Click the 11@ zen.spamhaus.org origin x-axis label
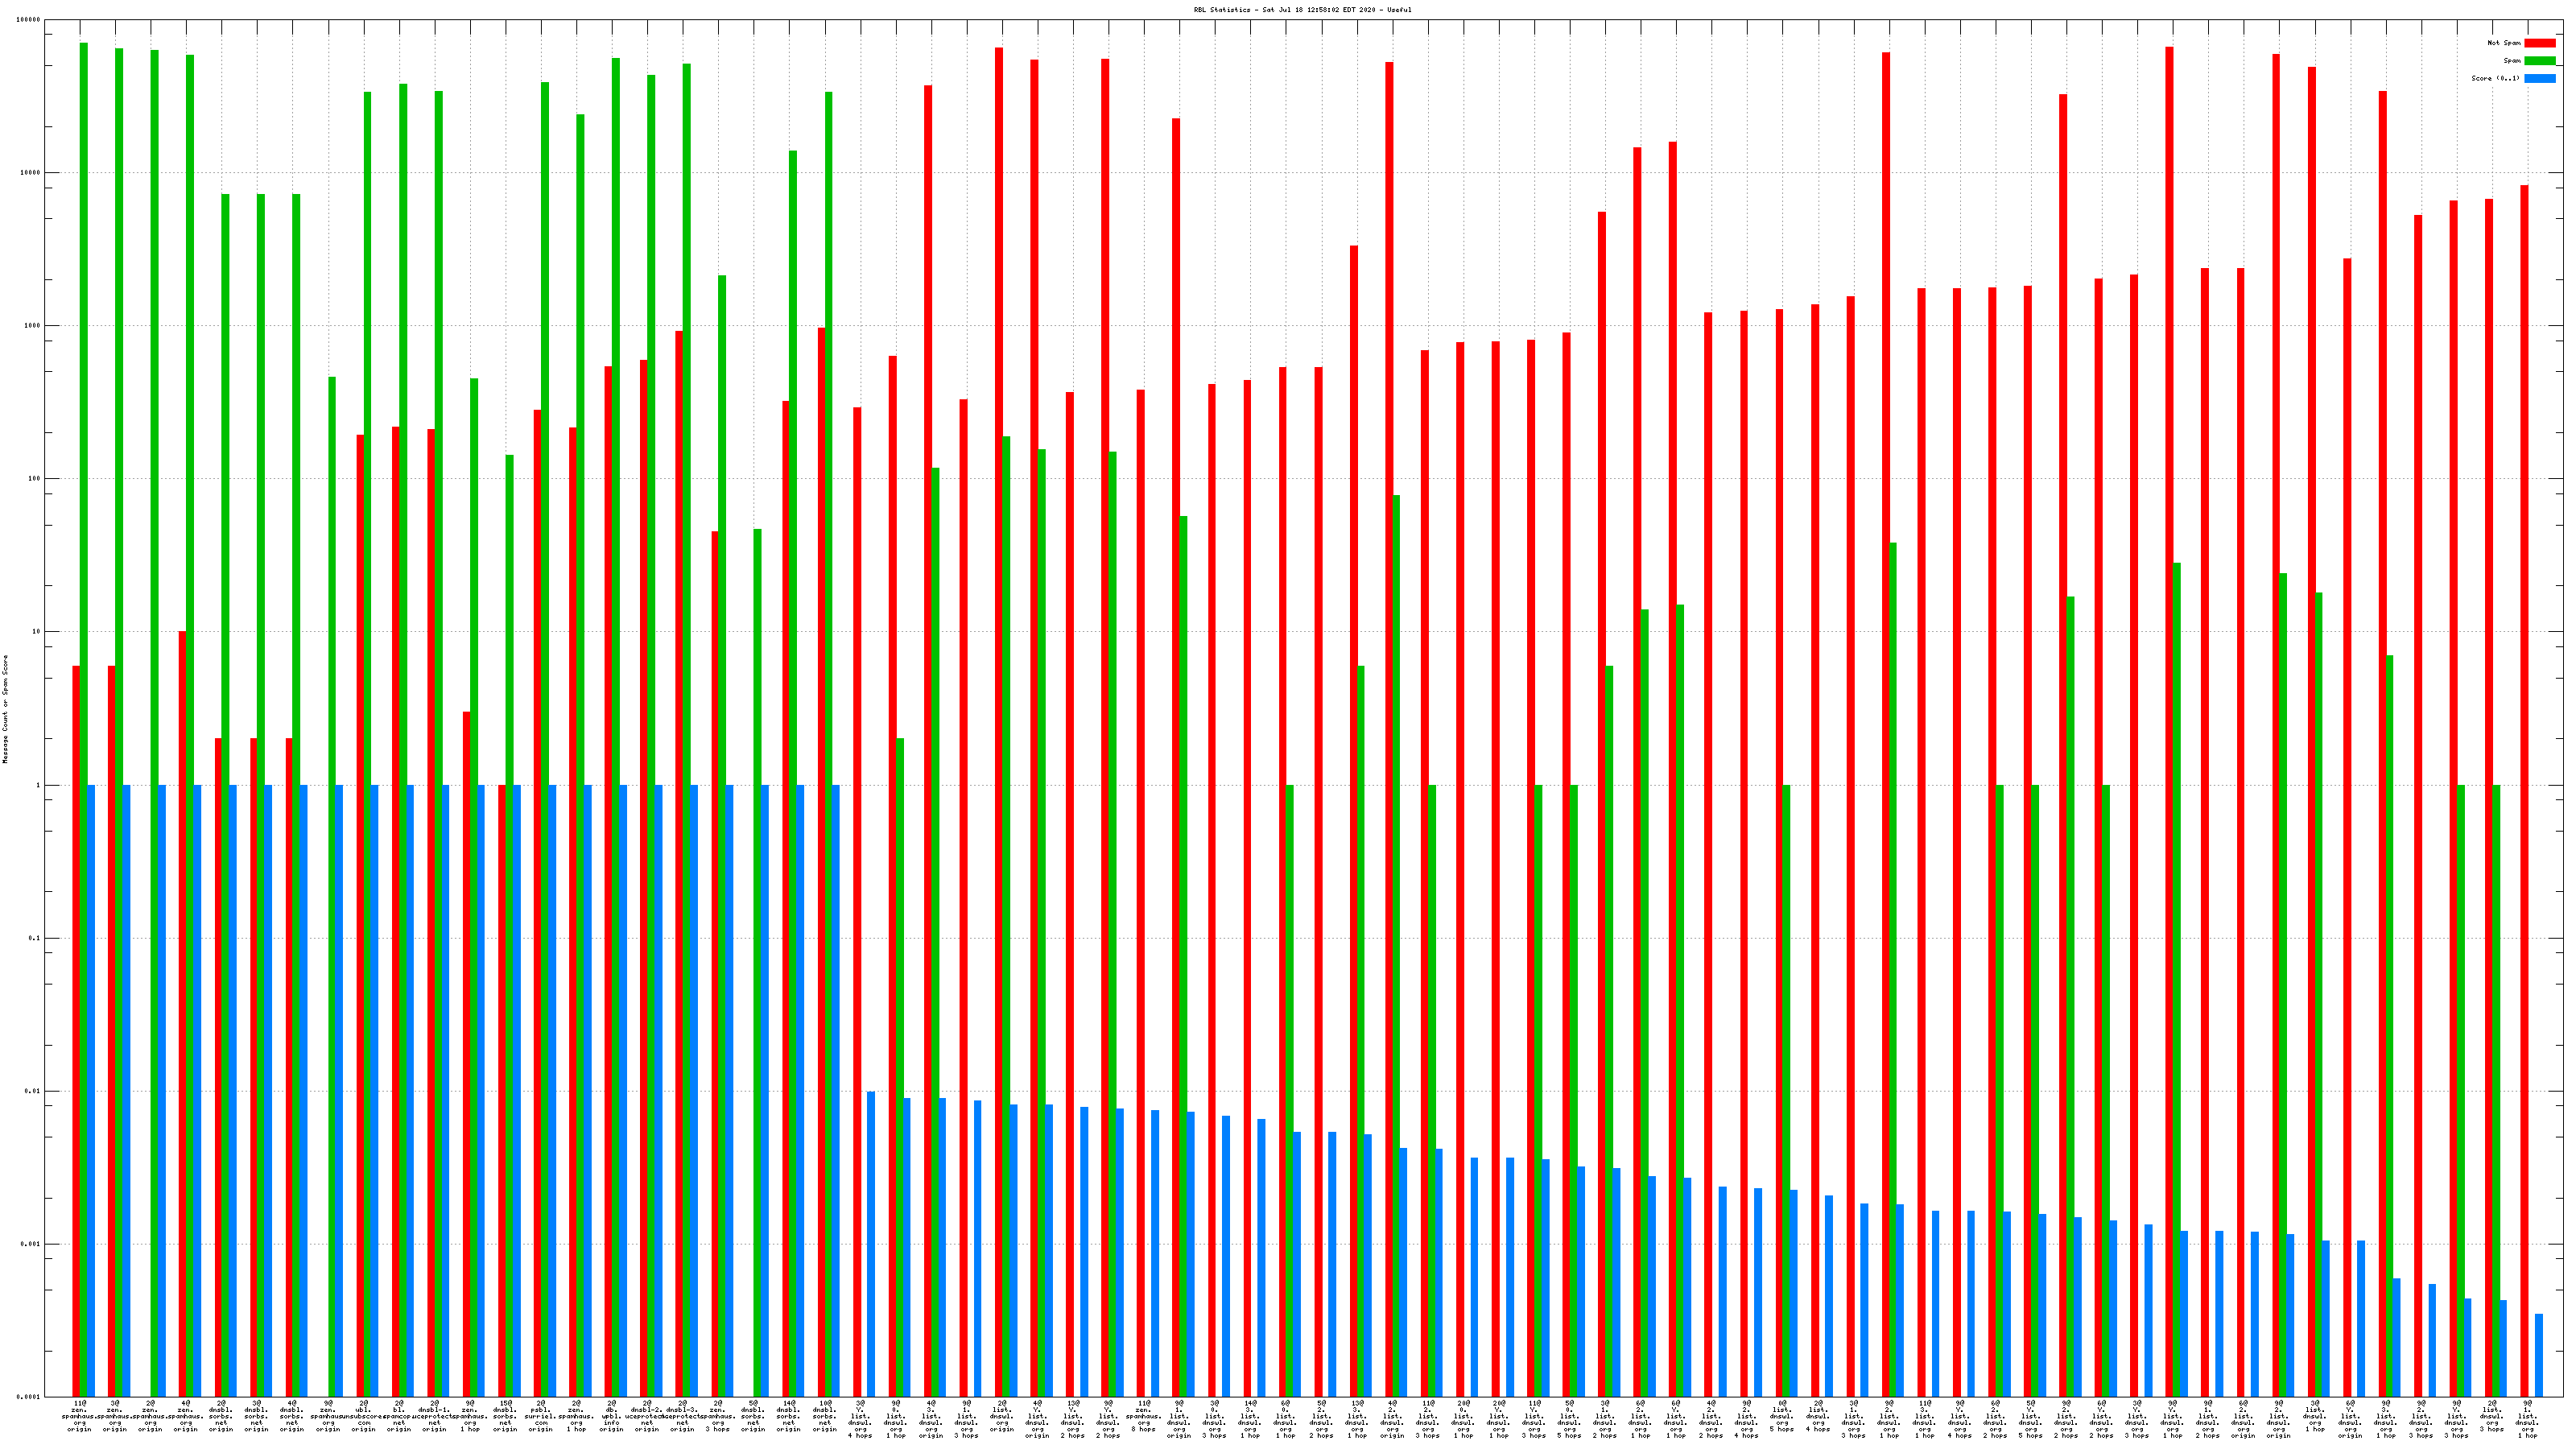Image resolution: width=2576 pixels, height=1449 pixels. click(x=79, y=1416)
